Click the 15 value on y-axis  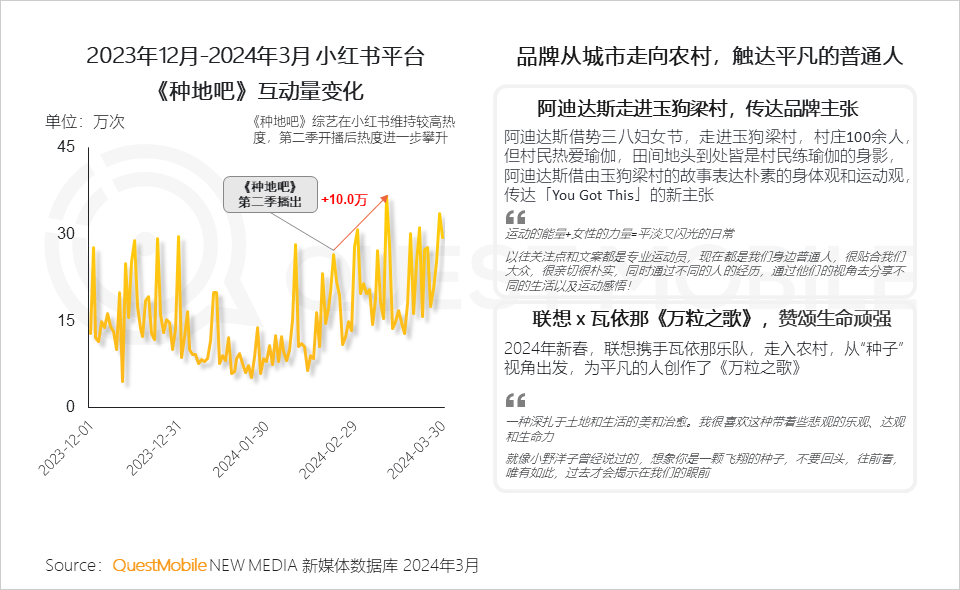coord(65,320)
